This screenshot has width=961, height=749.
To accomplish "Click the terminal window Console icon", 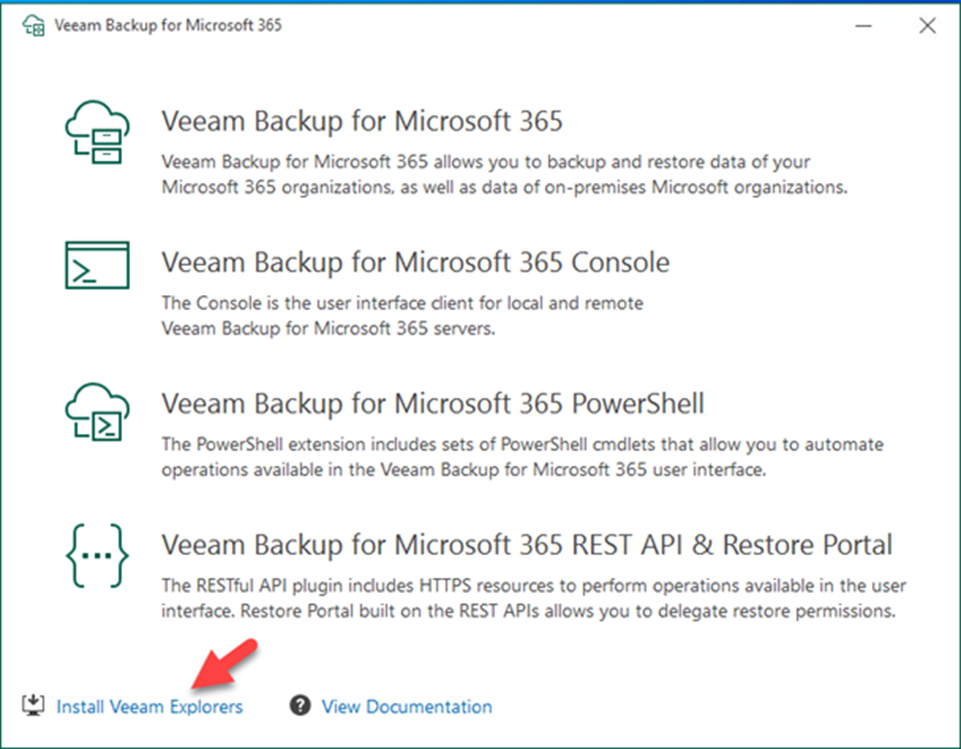I will coord(97,265).
